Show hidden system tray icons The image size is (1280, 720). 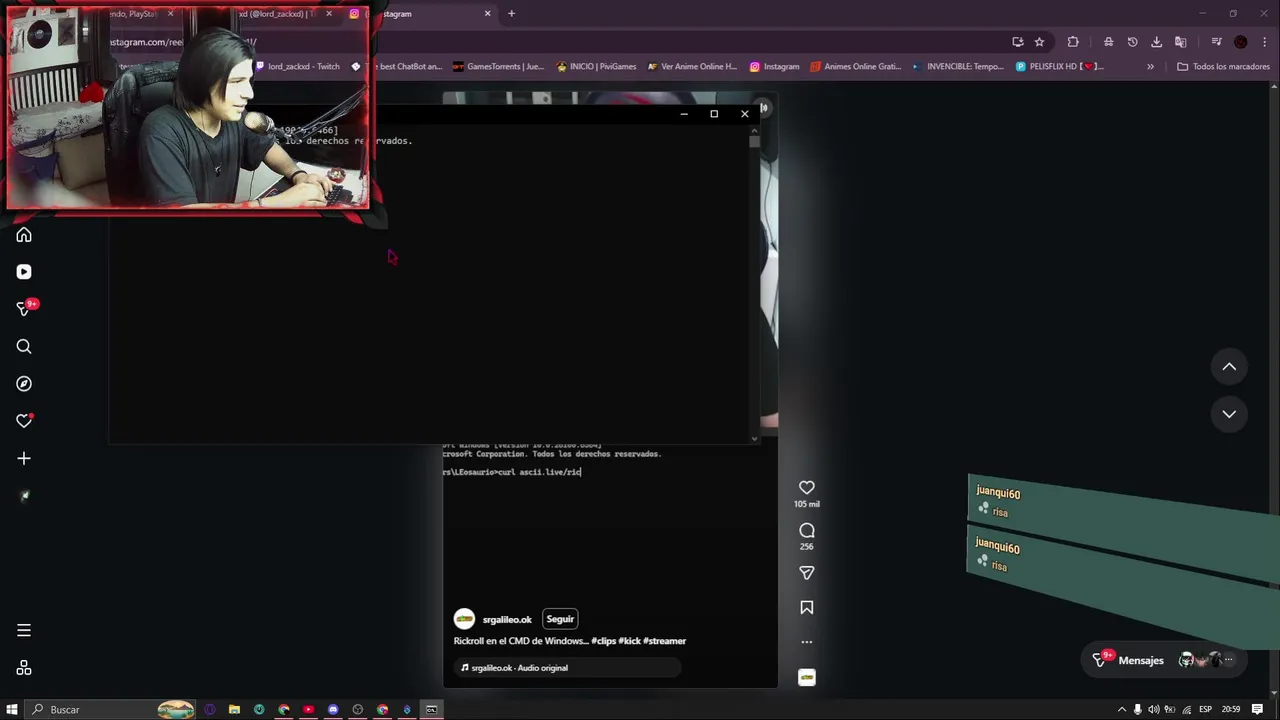point(1122,710)
